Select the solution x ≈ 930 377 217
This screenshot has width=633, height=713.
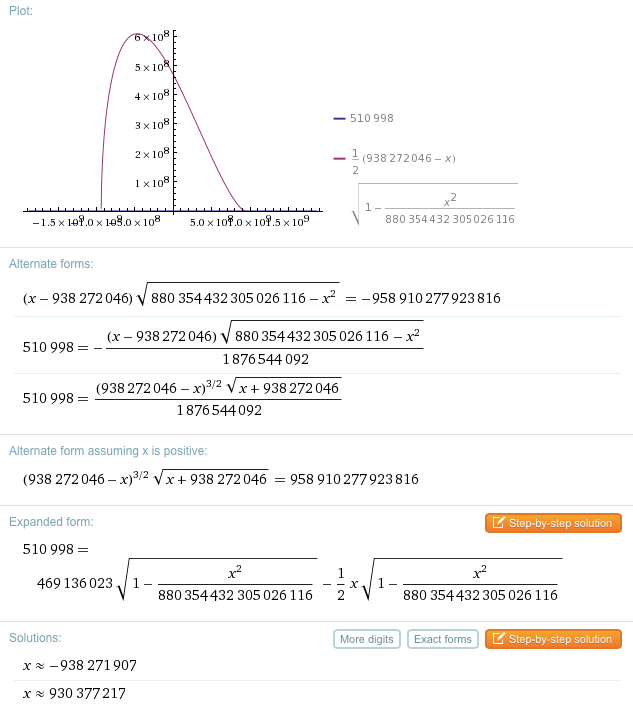click(x=74, y=693)
